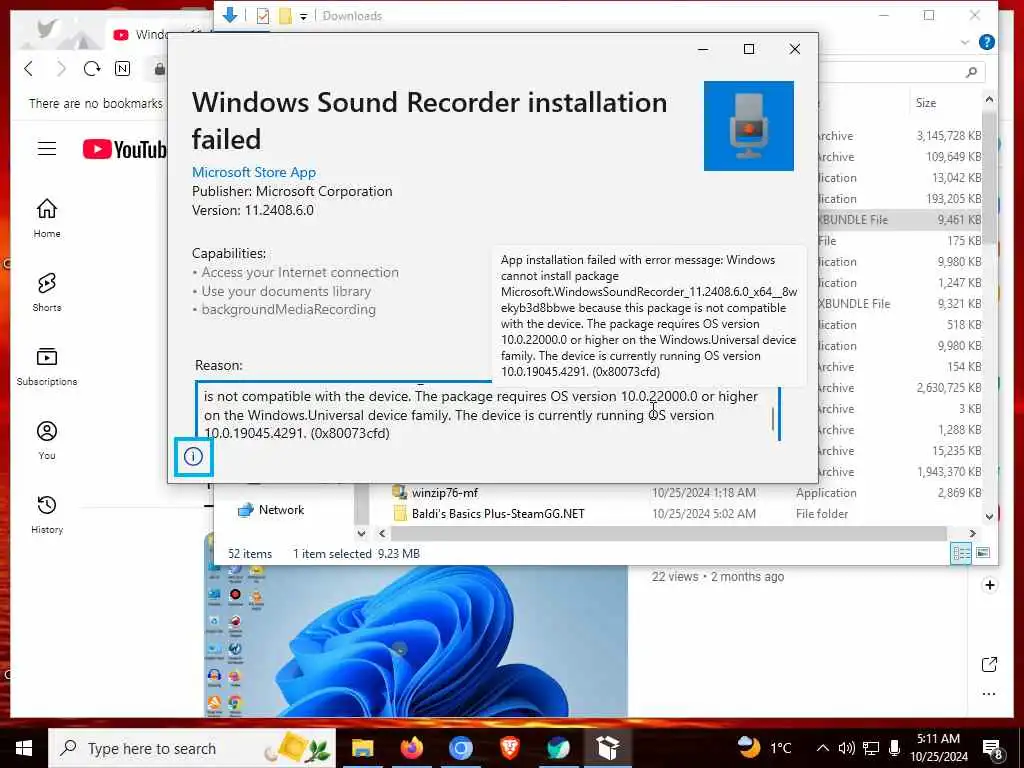Open the volume control in tray
Screen dimensions: 1024x768
(x=846, y=749)
